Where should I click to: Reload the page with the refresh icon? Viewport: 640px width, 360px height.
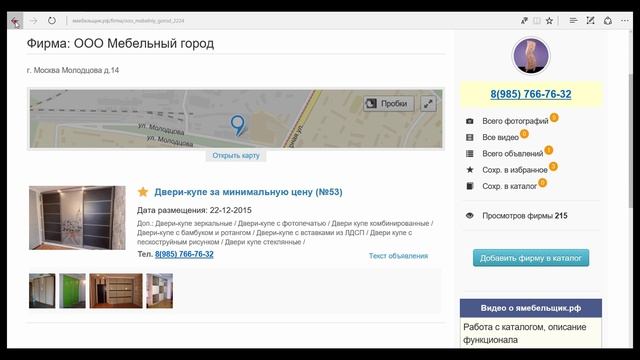click(52, 20)
